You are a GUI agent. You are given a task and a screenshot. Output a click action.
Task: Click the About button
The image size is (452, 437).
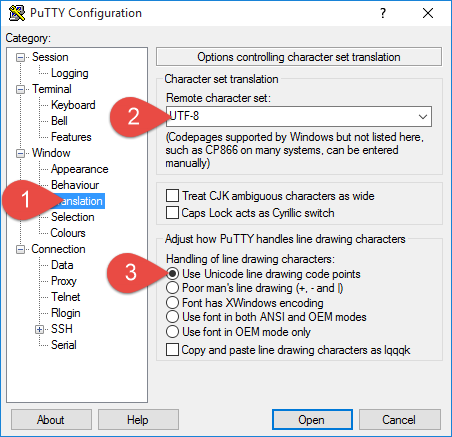pos(51,420)
